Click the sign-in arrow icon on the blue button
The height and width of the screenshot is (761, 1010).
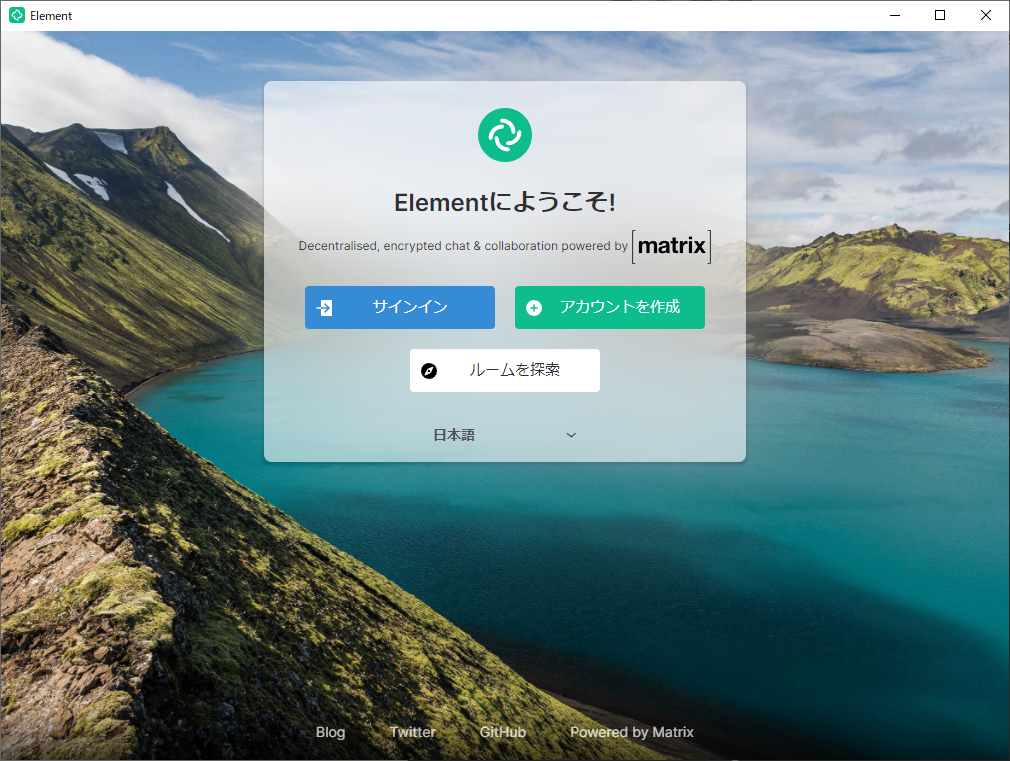(325, 307)
